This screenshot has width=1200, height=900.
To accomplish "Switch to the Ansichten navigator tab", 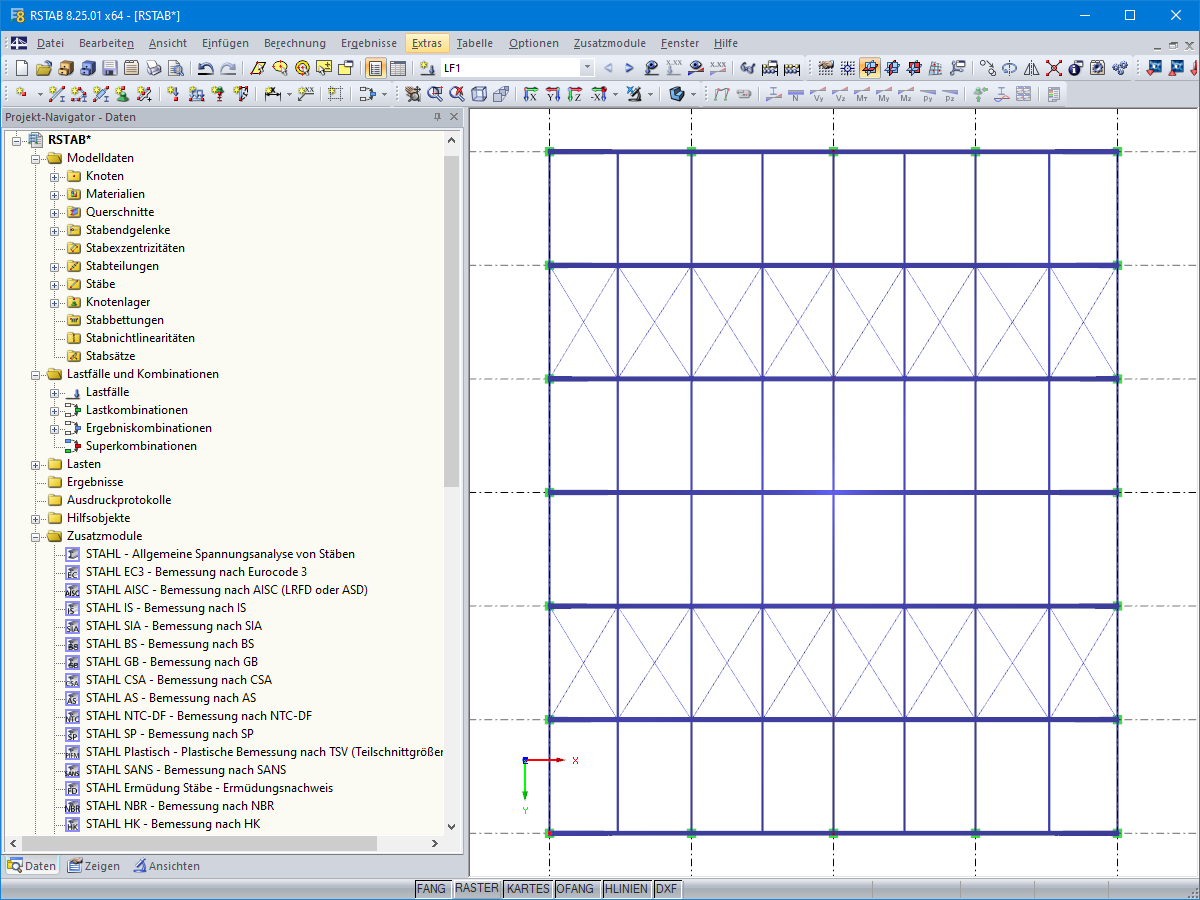I will (x=167, y=866).
